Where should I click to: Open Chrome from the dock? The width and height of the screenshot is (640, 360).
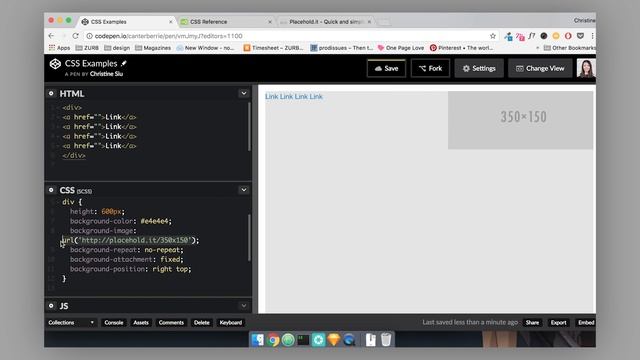273,340
